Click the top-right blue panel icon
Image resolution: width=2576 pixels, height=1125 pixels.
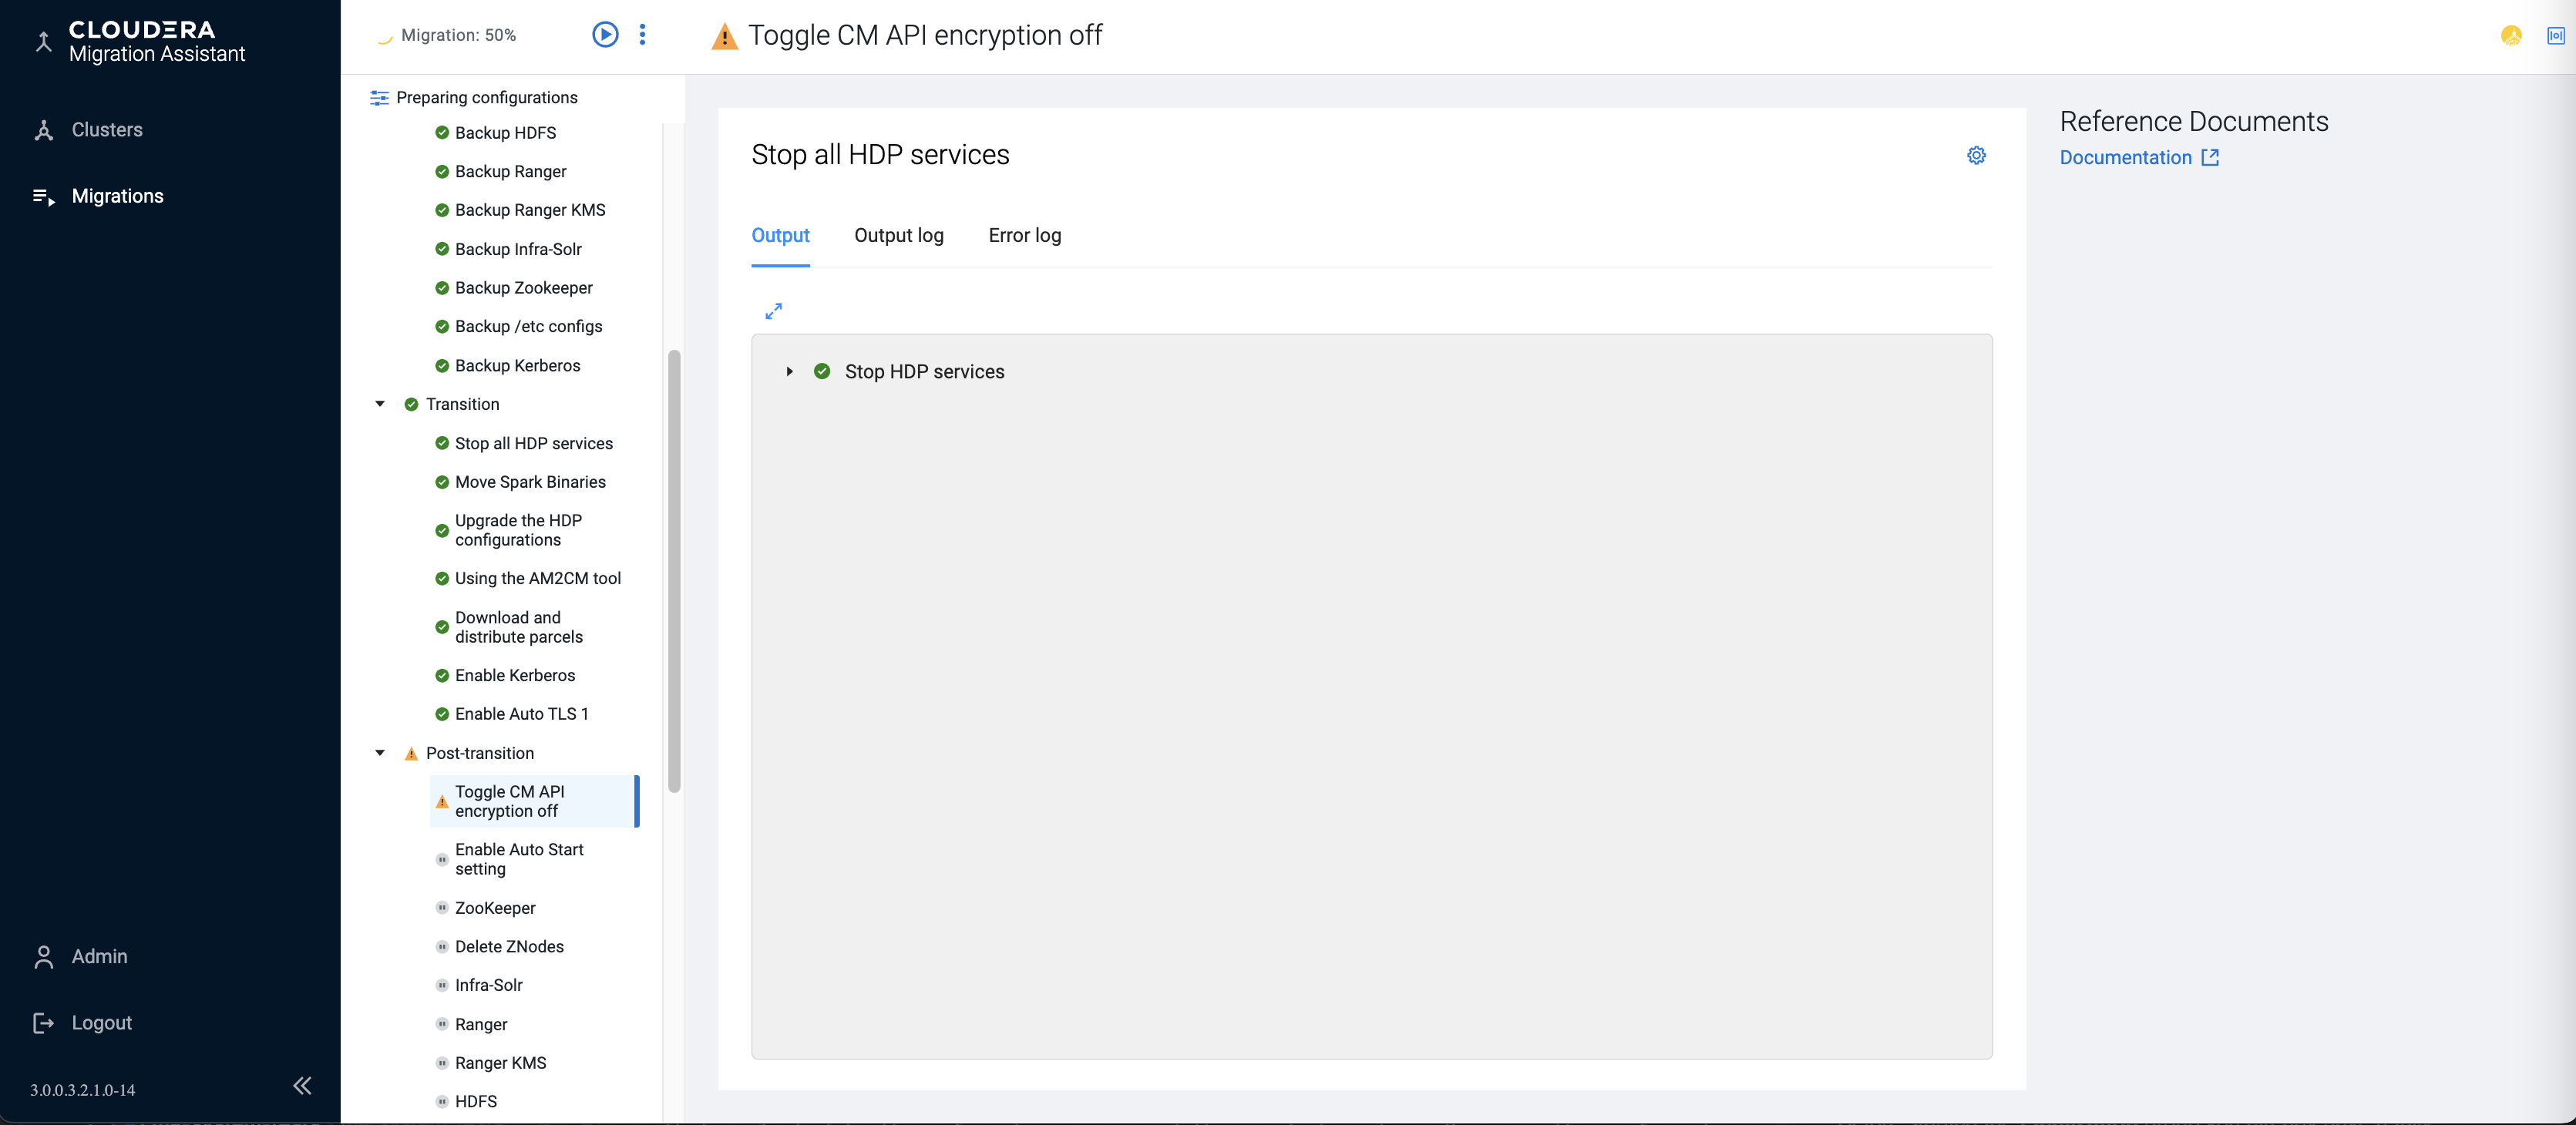2555,35
